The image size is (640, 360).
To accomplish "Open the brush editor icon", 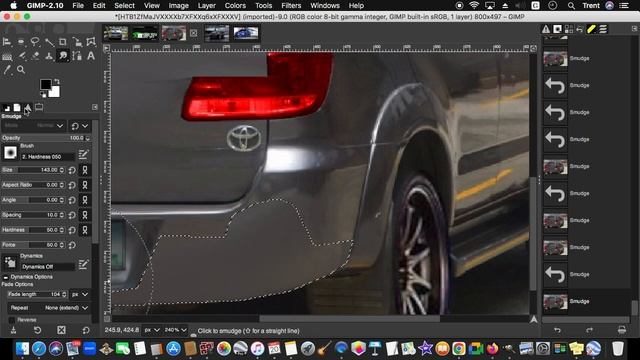I will (83, 154).
